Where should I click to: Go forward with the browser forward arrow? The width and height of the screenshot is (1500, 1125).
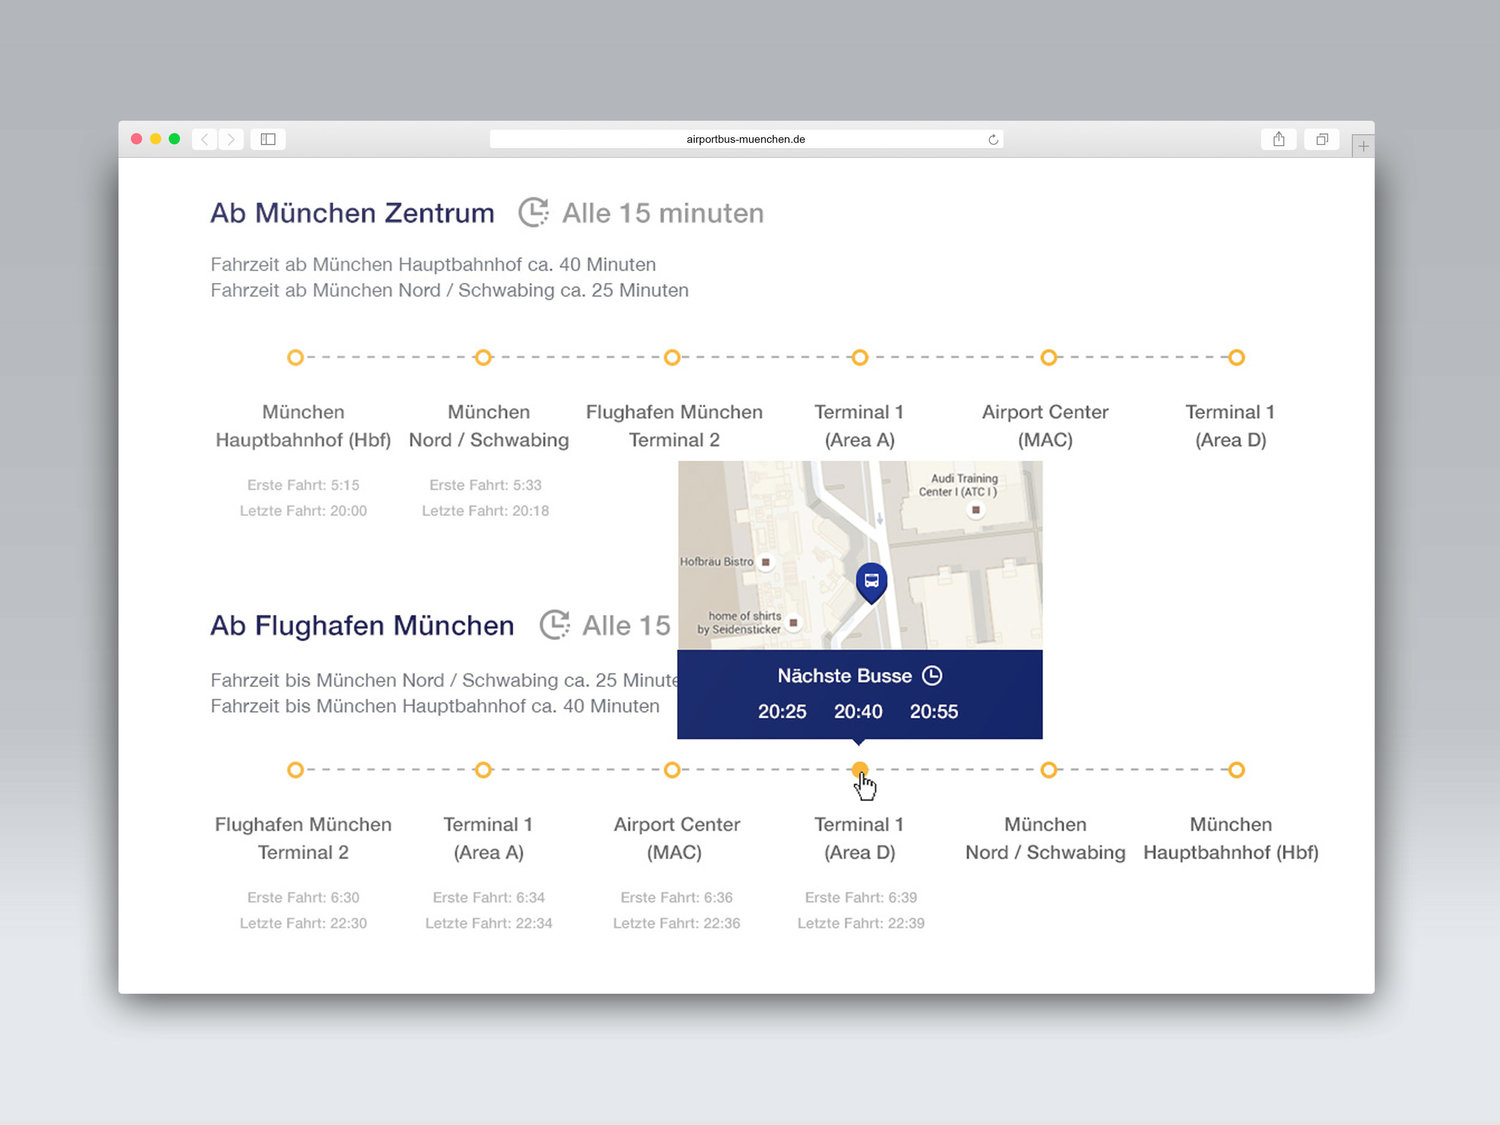(x=231, y=139)
